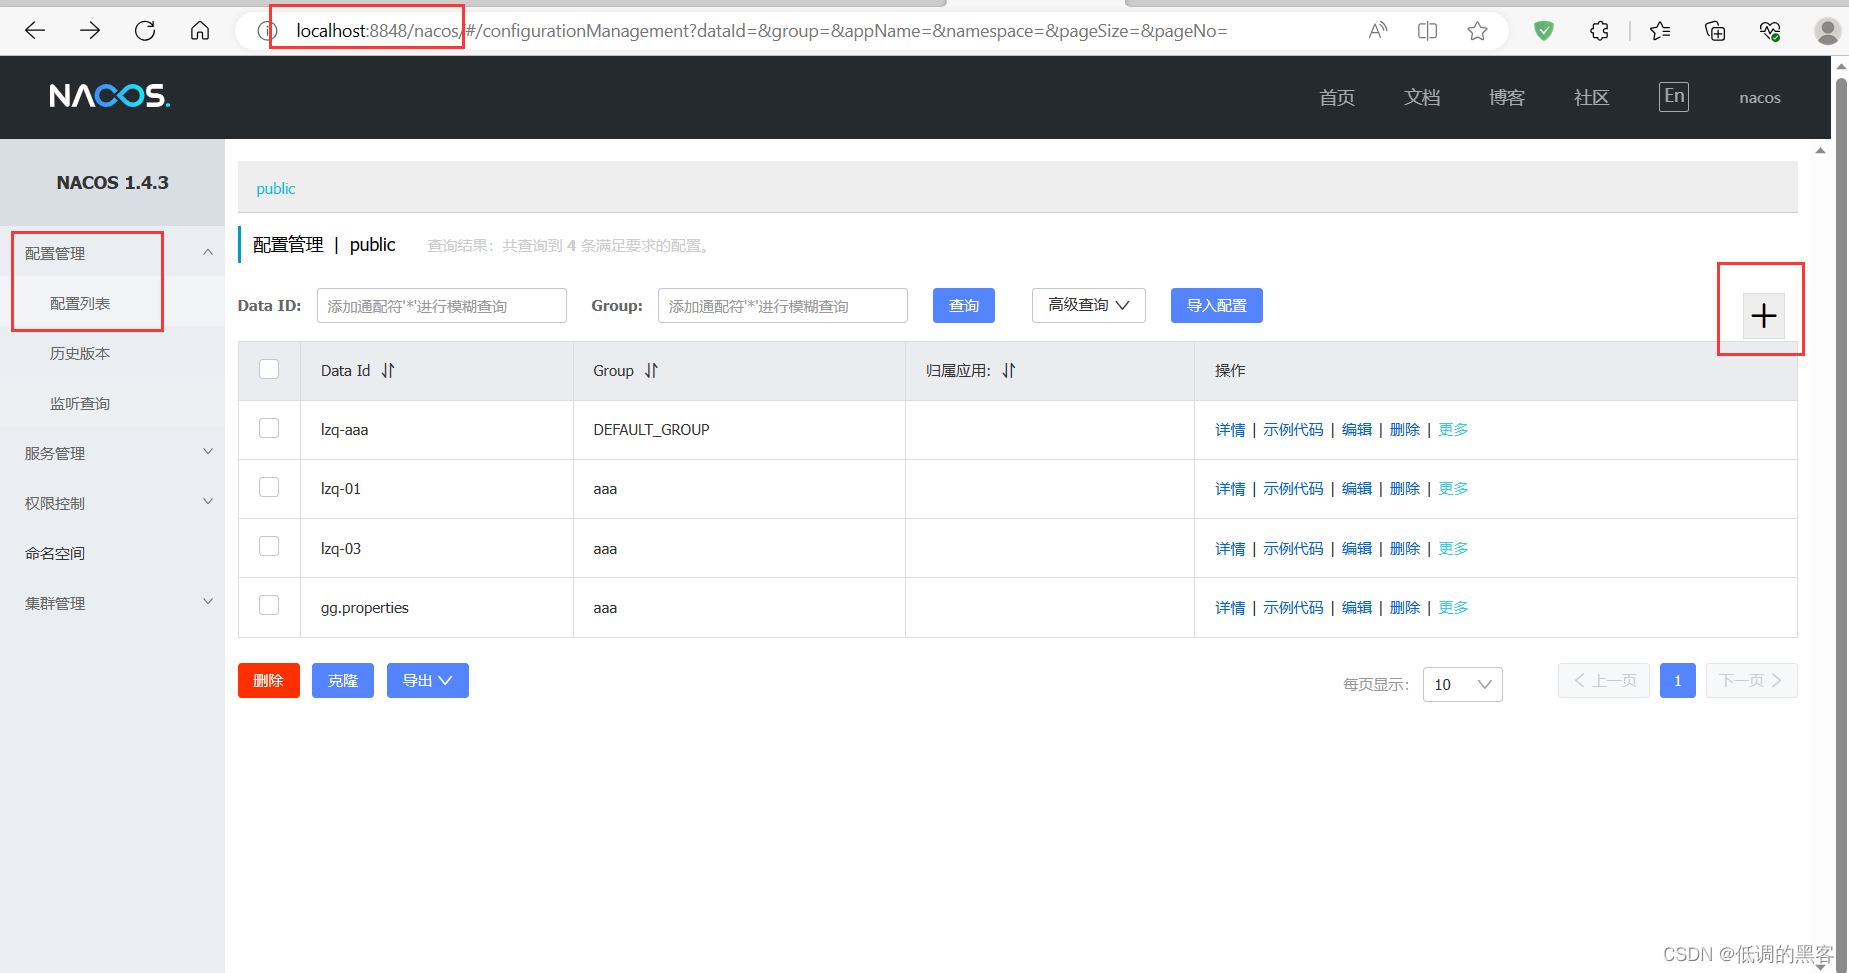Screen dimensions: 1849x973
Task: Go to browser home icon
Action: (x=200, y=31)
